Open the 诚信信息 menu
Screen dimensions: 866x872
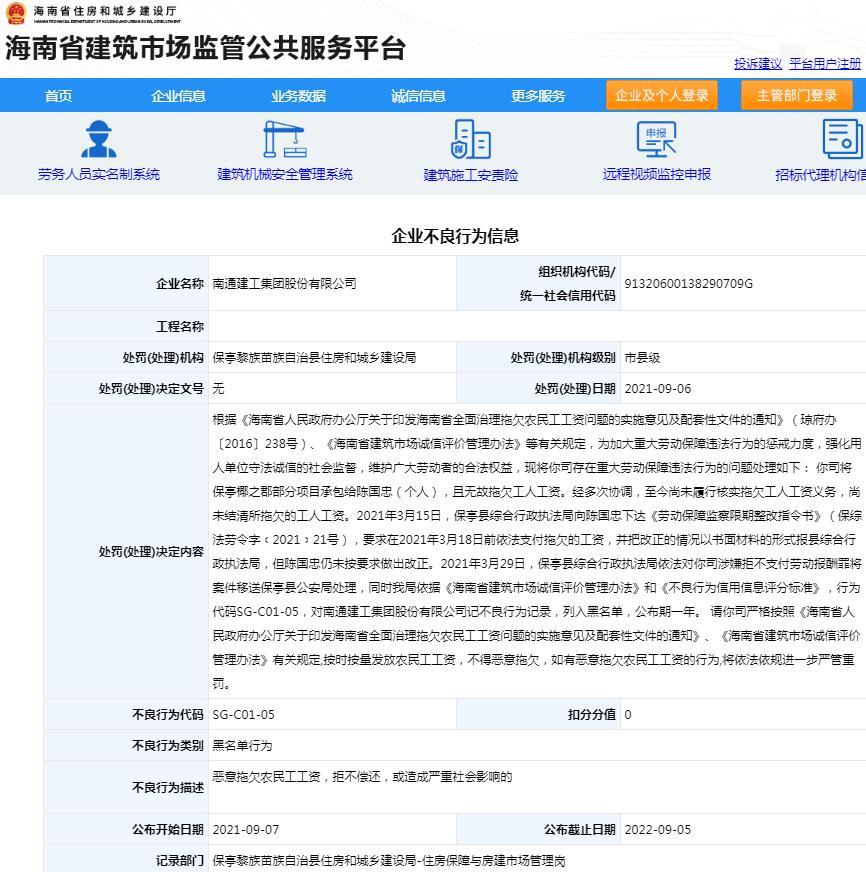(418, 96)
